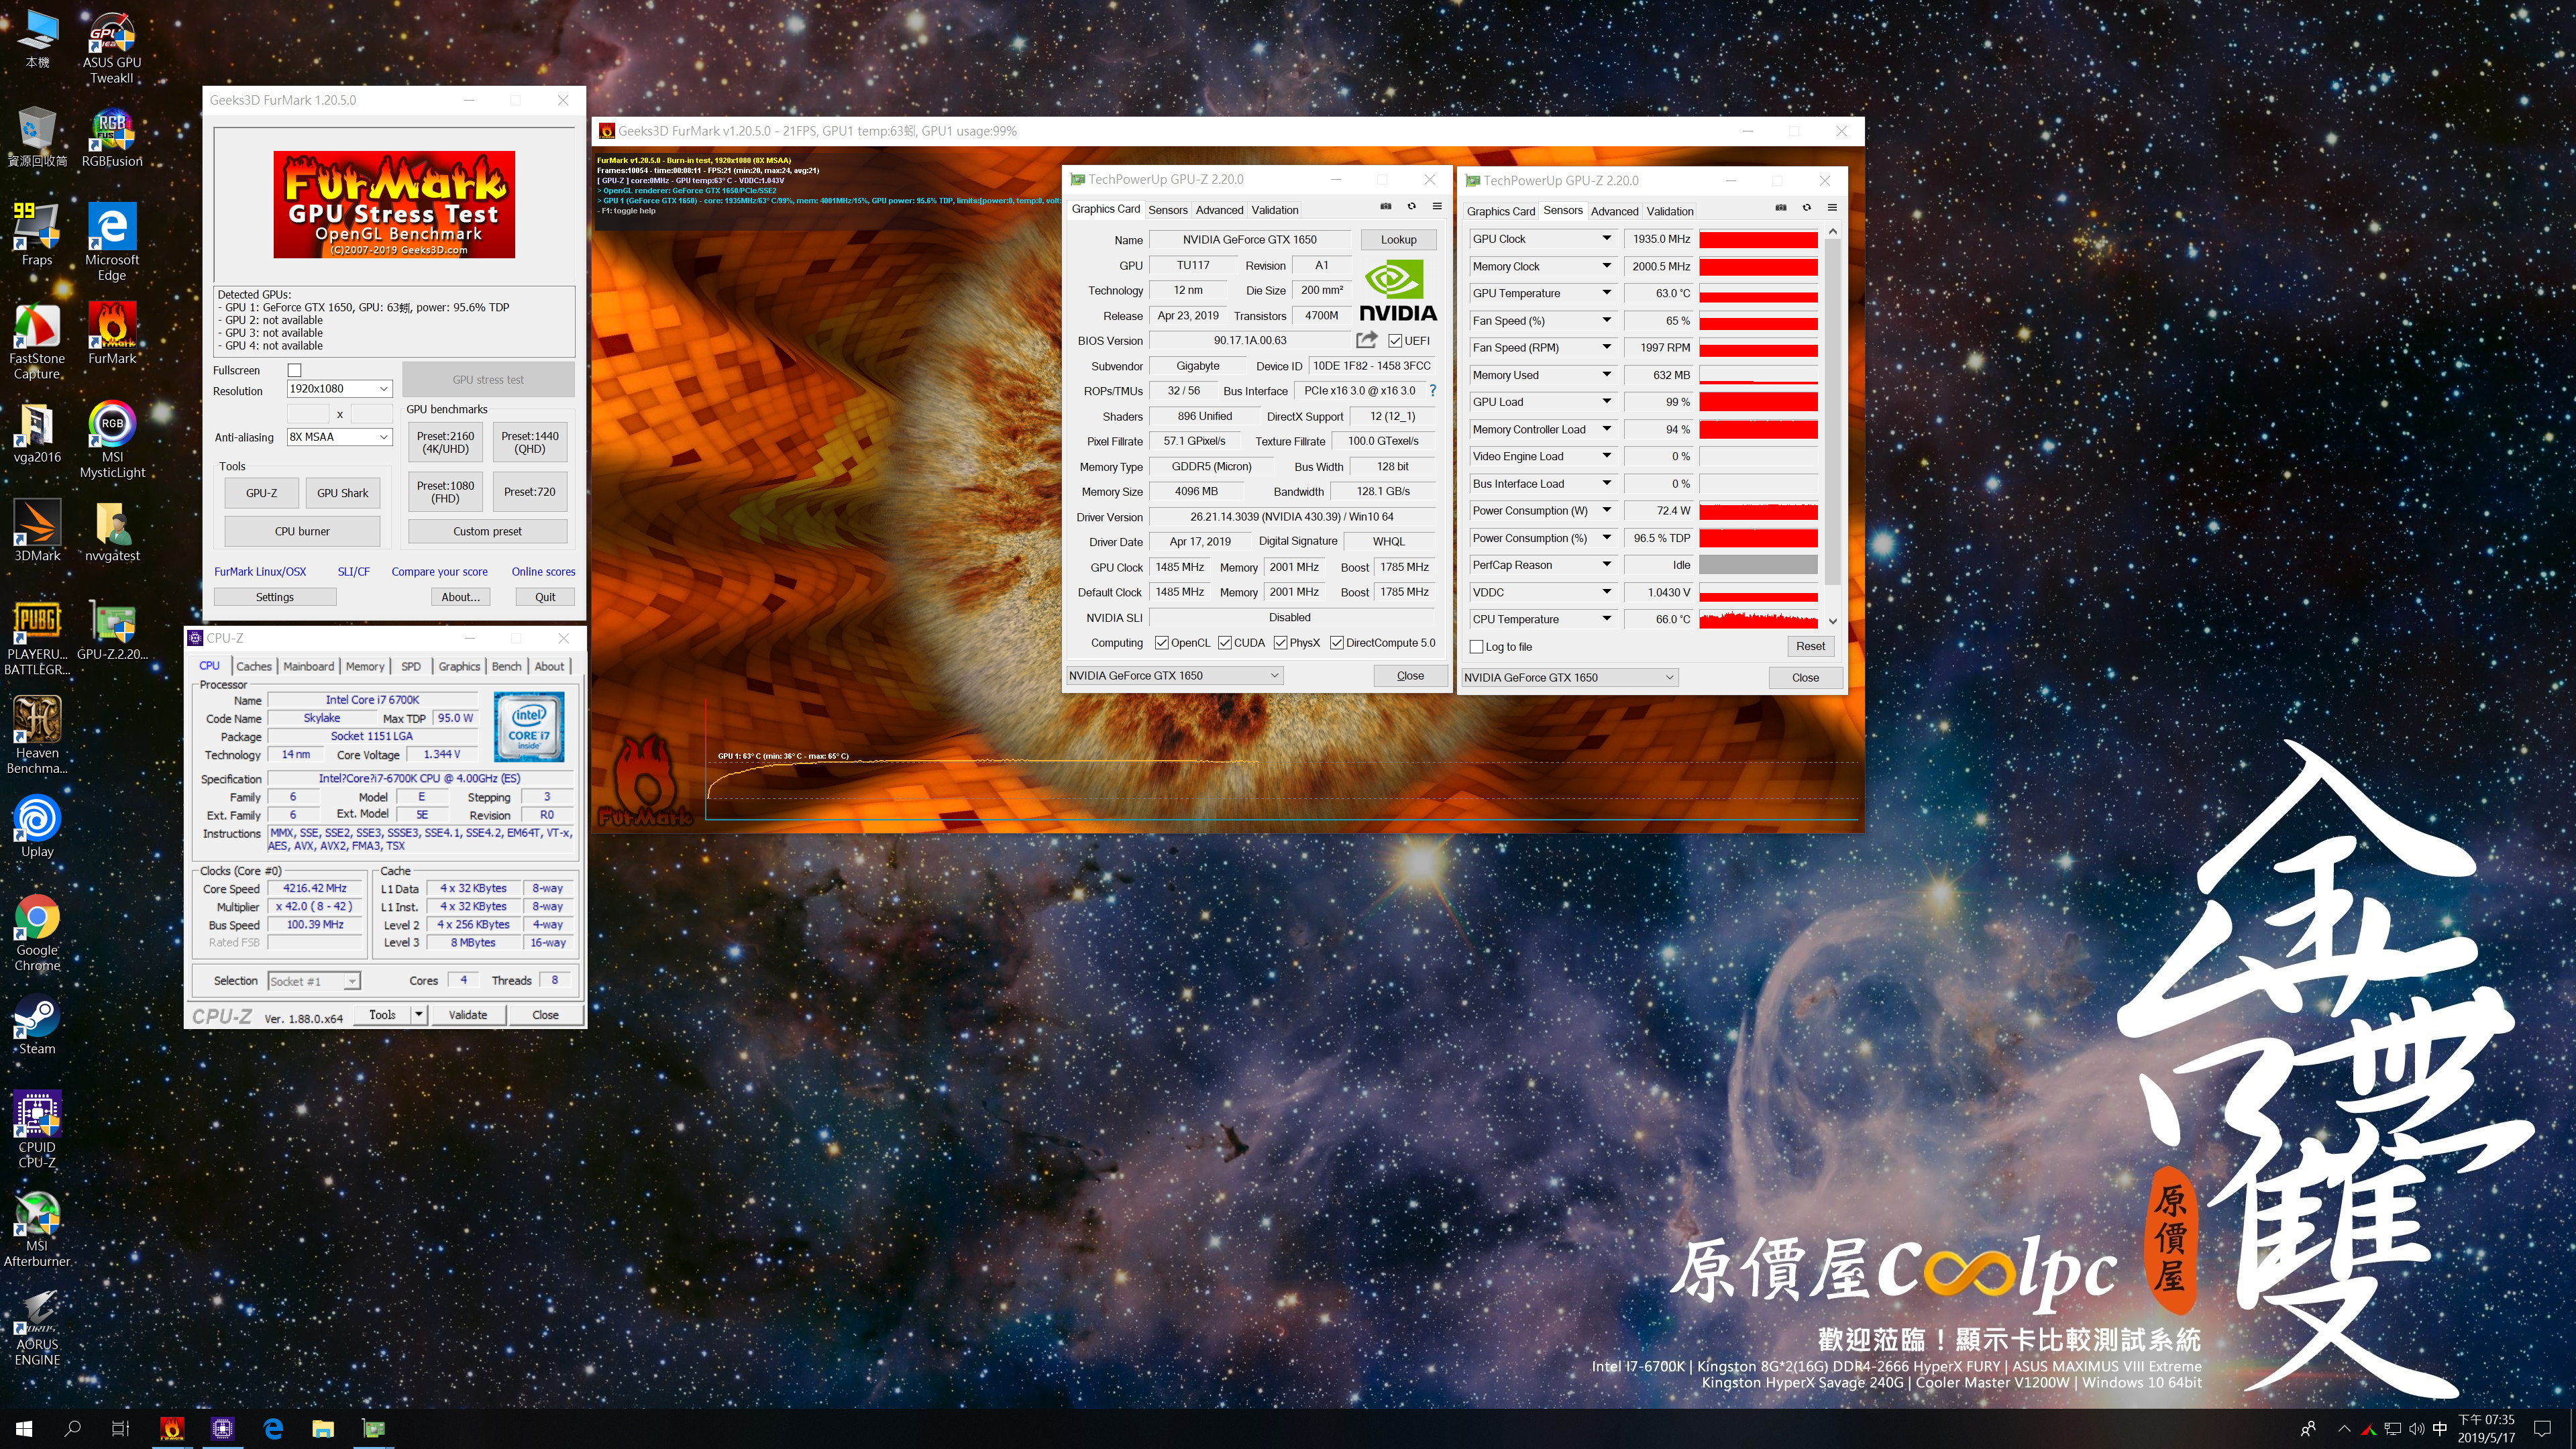
Task: Switch to Memory tab in CPU-Z
Action: [365, 666]
